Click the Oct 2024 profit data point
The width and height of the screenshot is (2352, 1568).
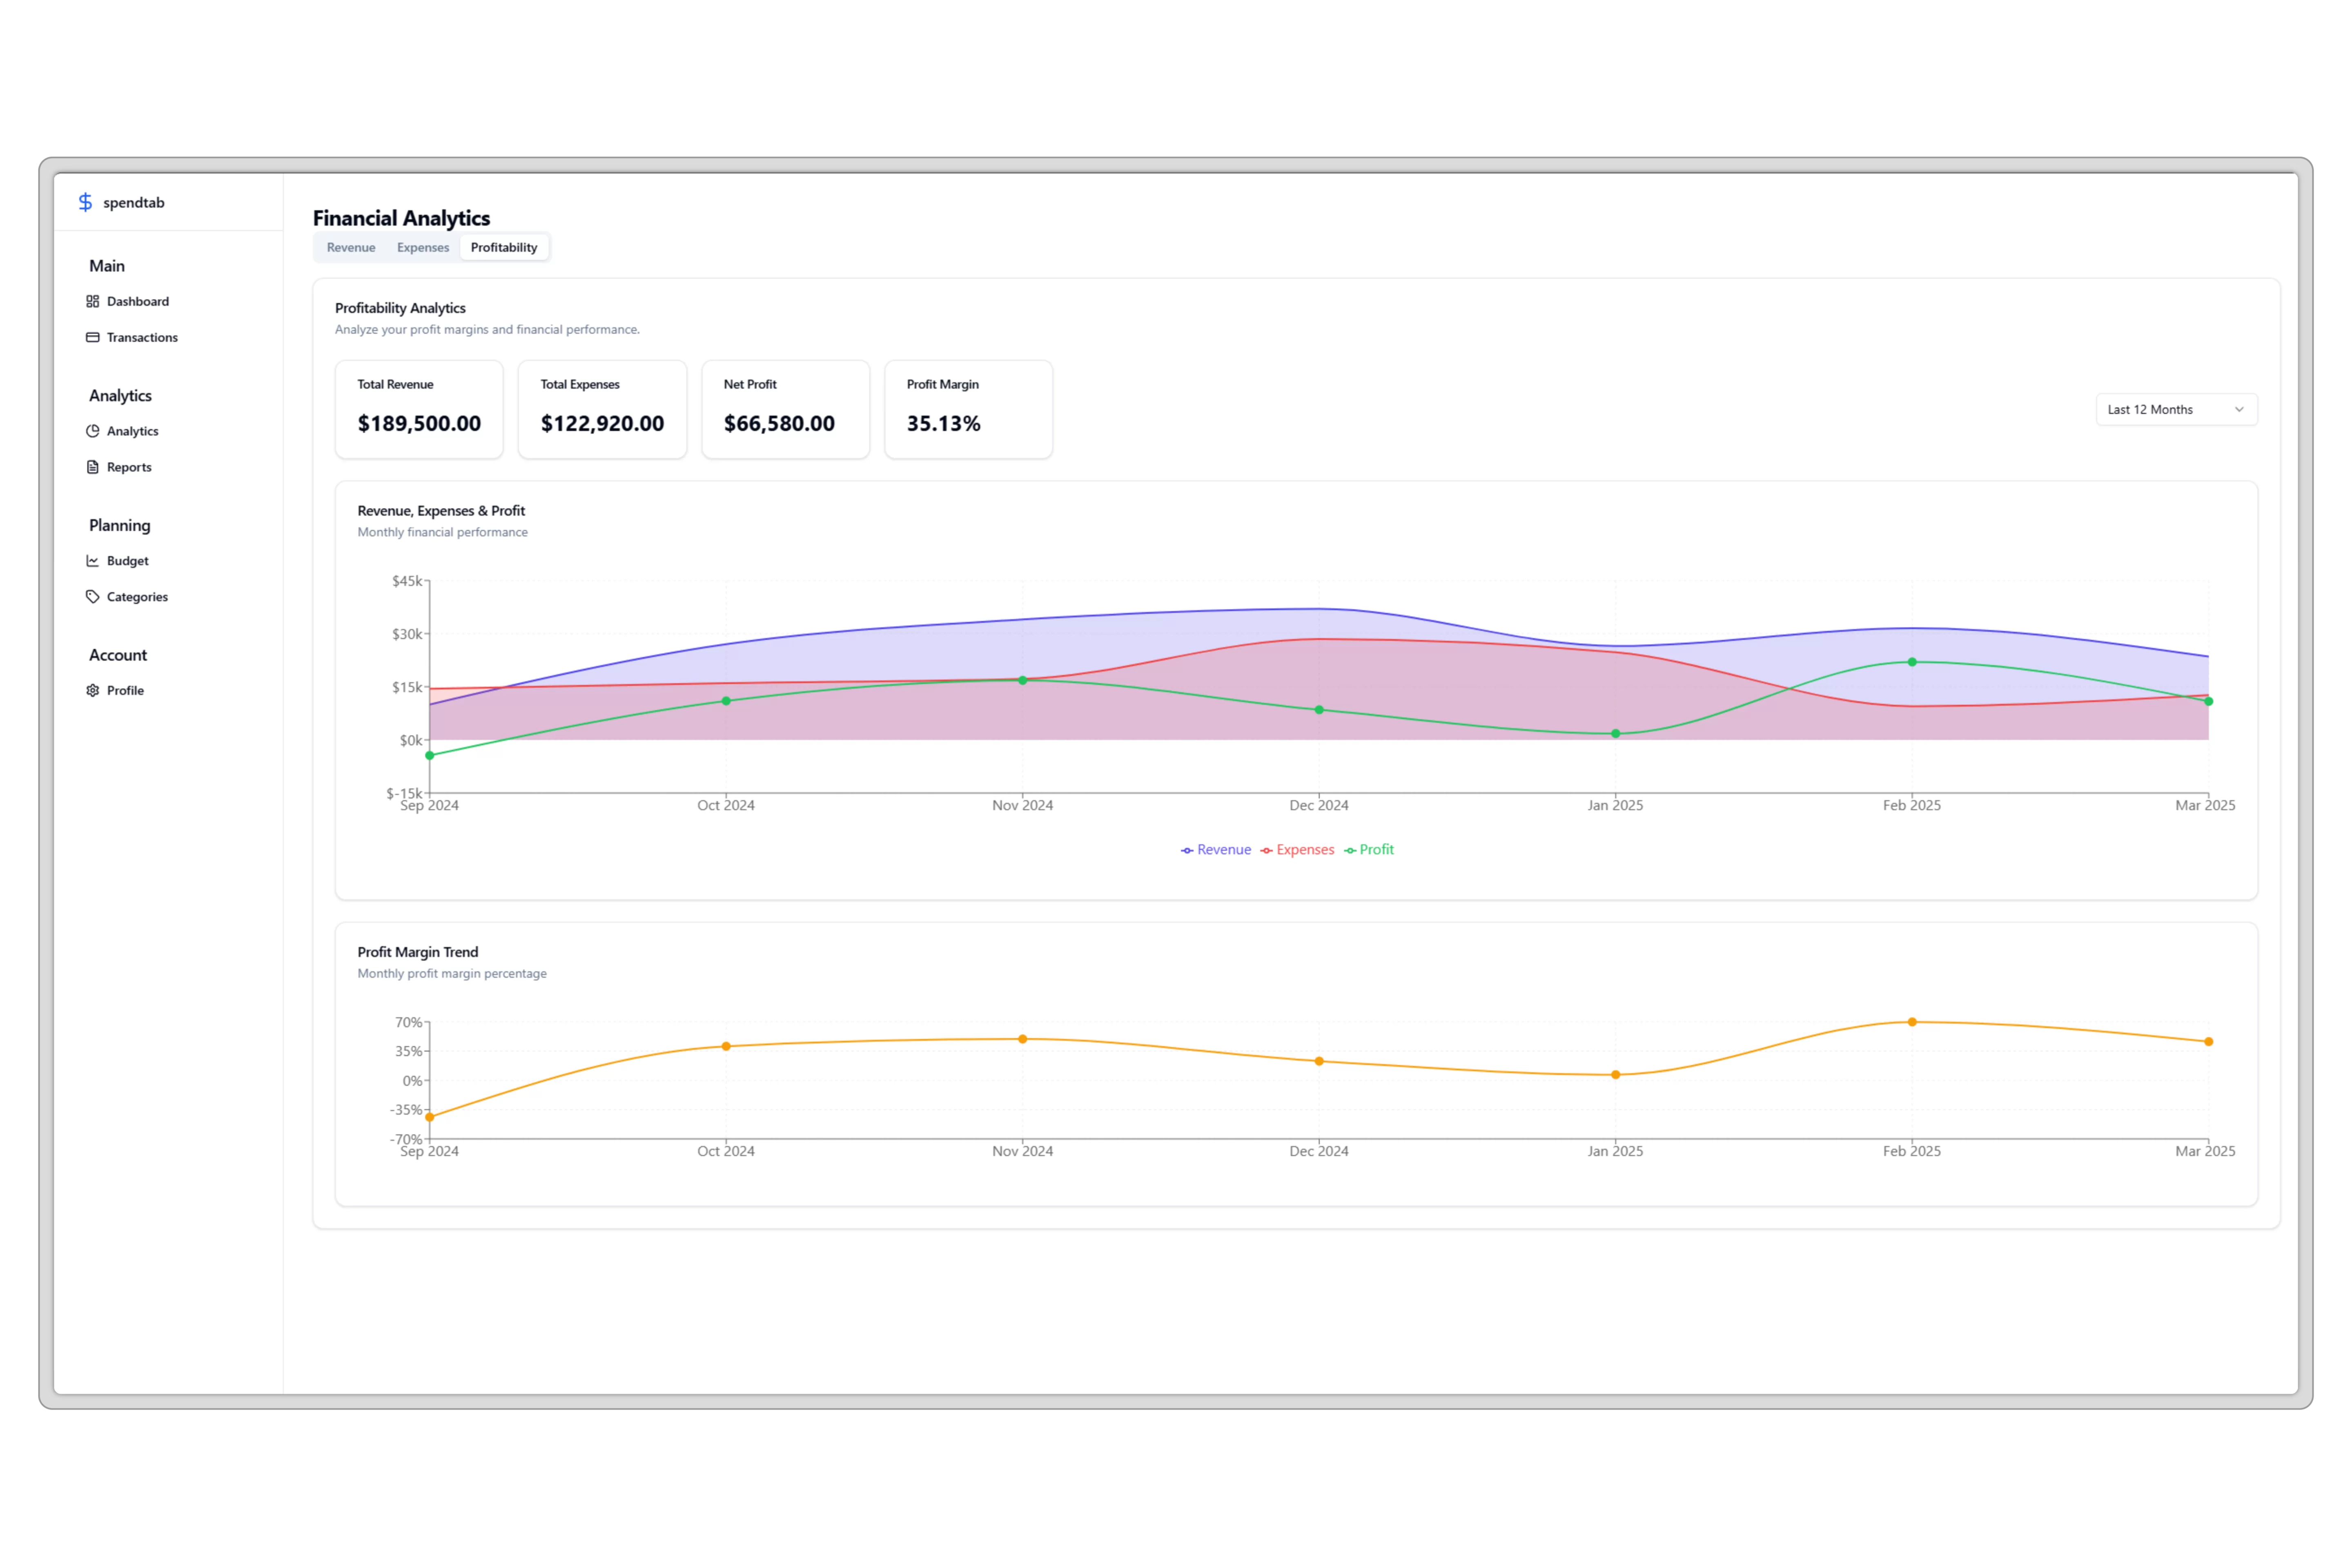[x=726, y=701]
